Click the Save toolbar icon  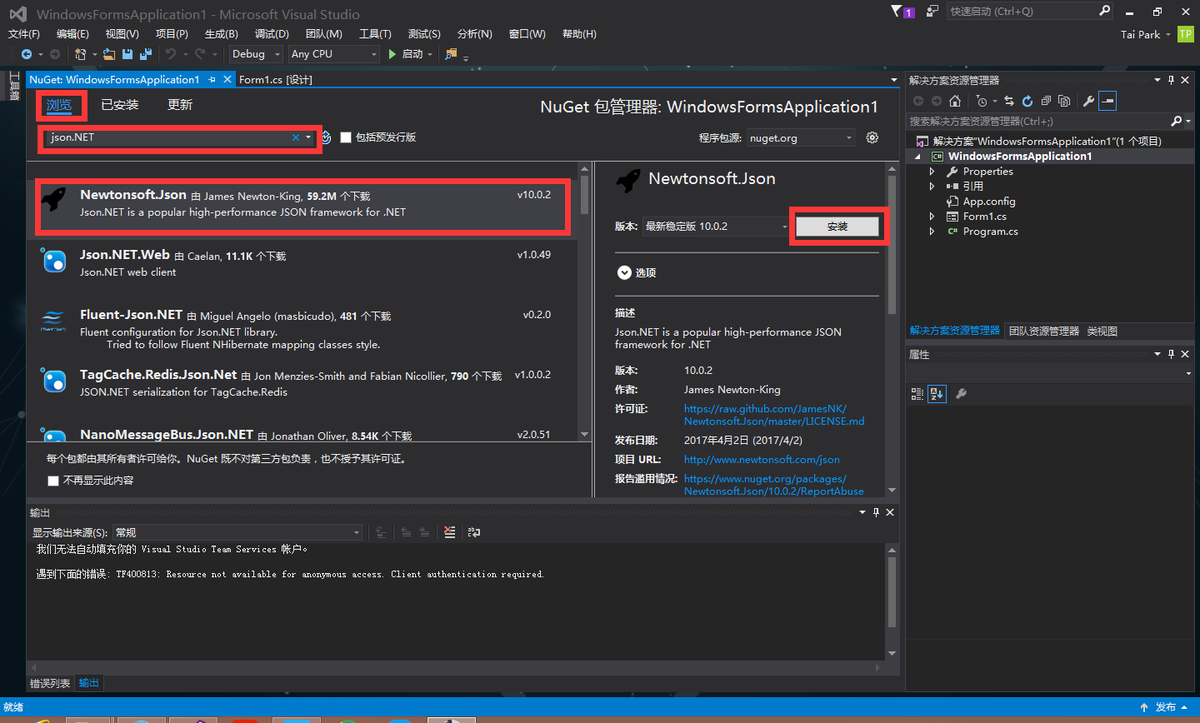[128, 54]
